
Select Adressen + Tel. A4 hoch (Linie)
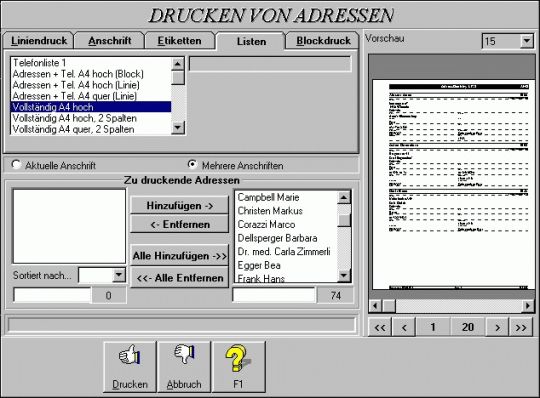pos(91,85)
